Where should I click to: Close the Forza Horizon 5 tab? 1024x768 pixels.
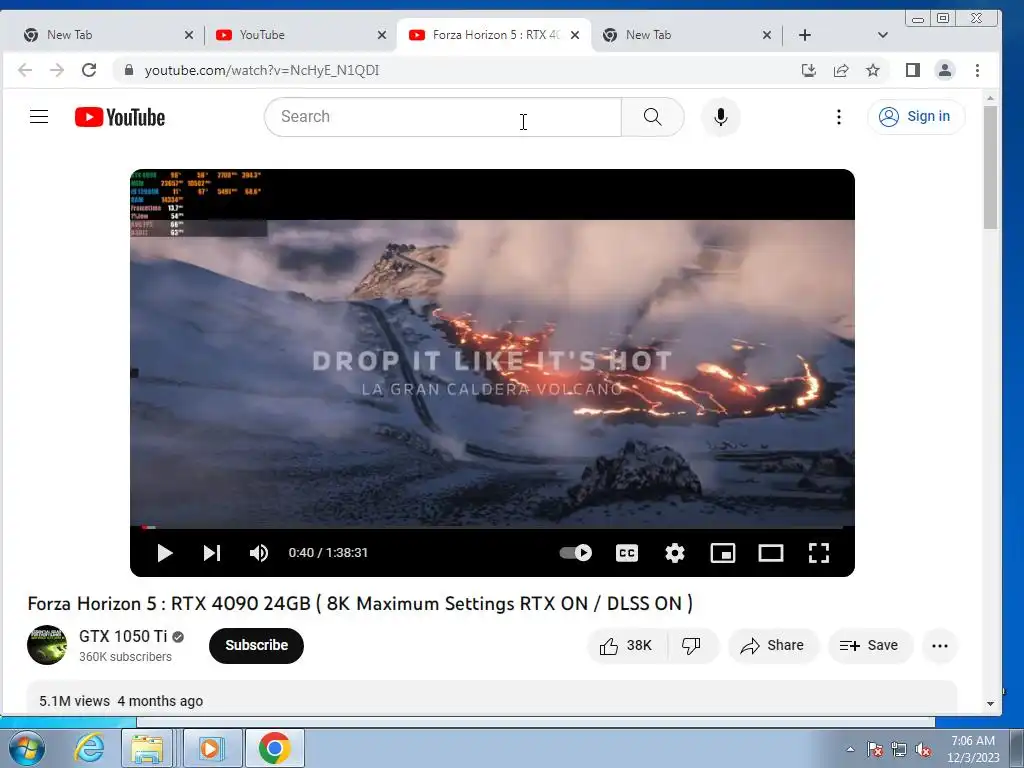click(575, 35)
